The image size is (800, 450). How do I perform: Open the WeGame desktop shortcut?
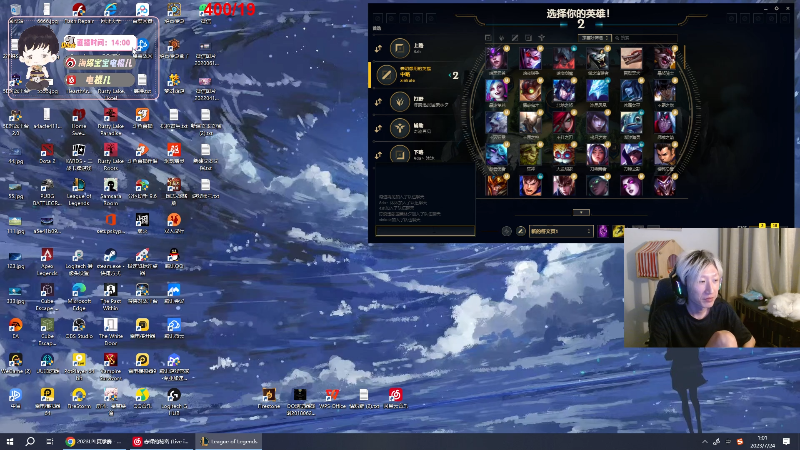(15, 363)
